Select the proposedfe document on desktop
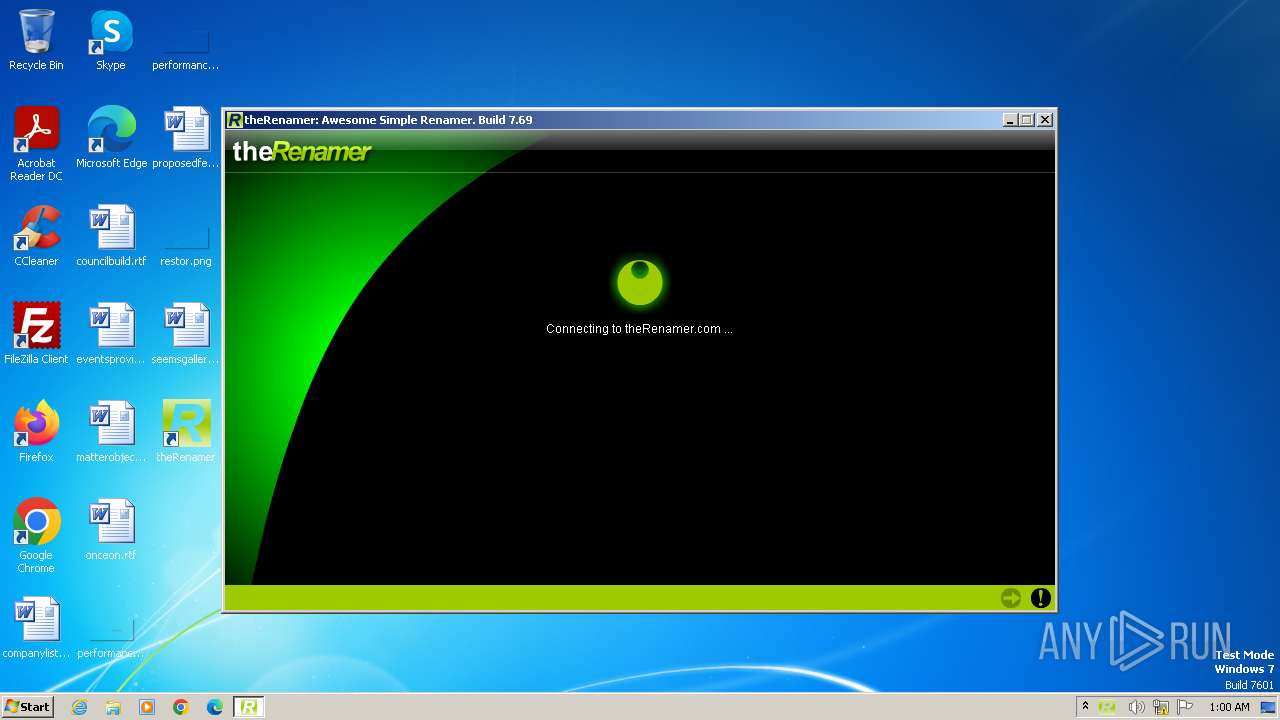Screen dimensions: 1280x720 186,138
